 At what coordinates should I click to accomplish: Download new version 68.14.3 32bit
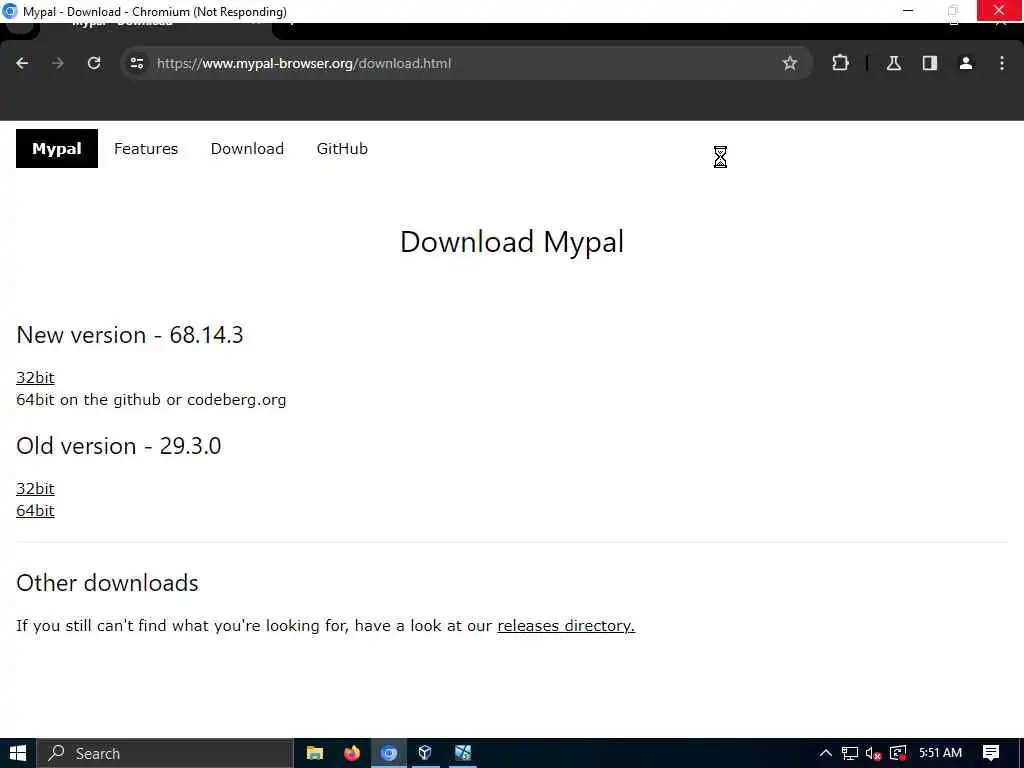click(x=35, y=377)
